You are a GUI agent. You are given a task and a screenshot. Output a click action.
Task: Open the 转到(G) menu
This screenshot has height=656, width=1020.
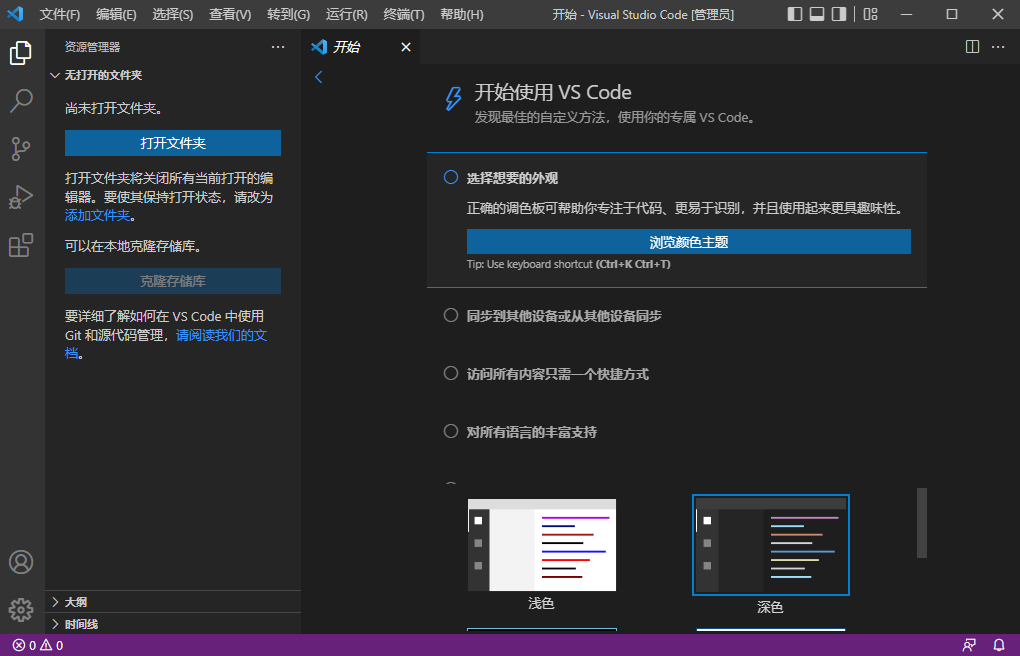coord(288,14)
